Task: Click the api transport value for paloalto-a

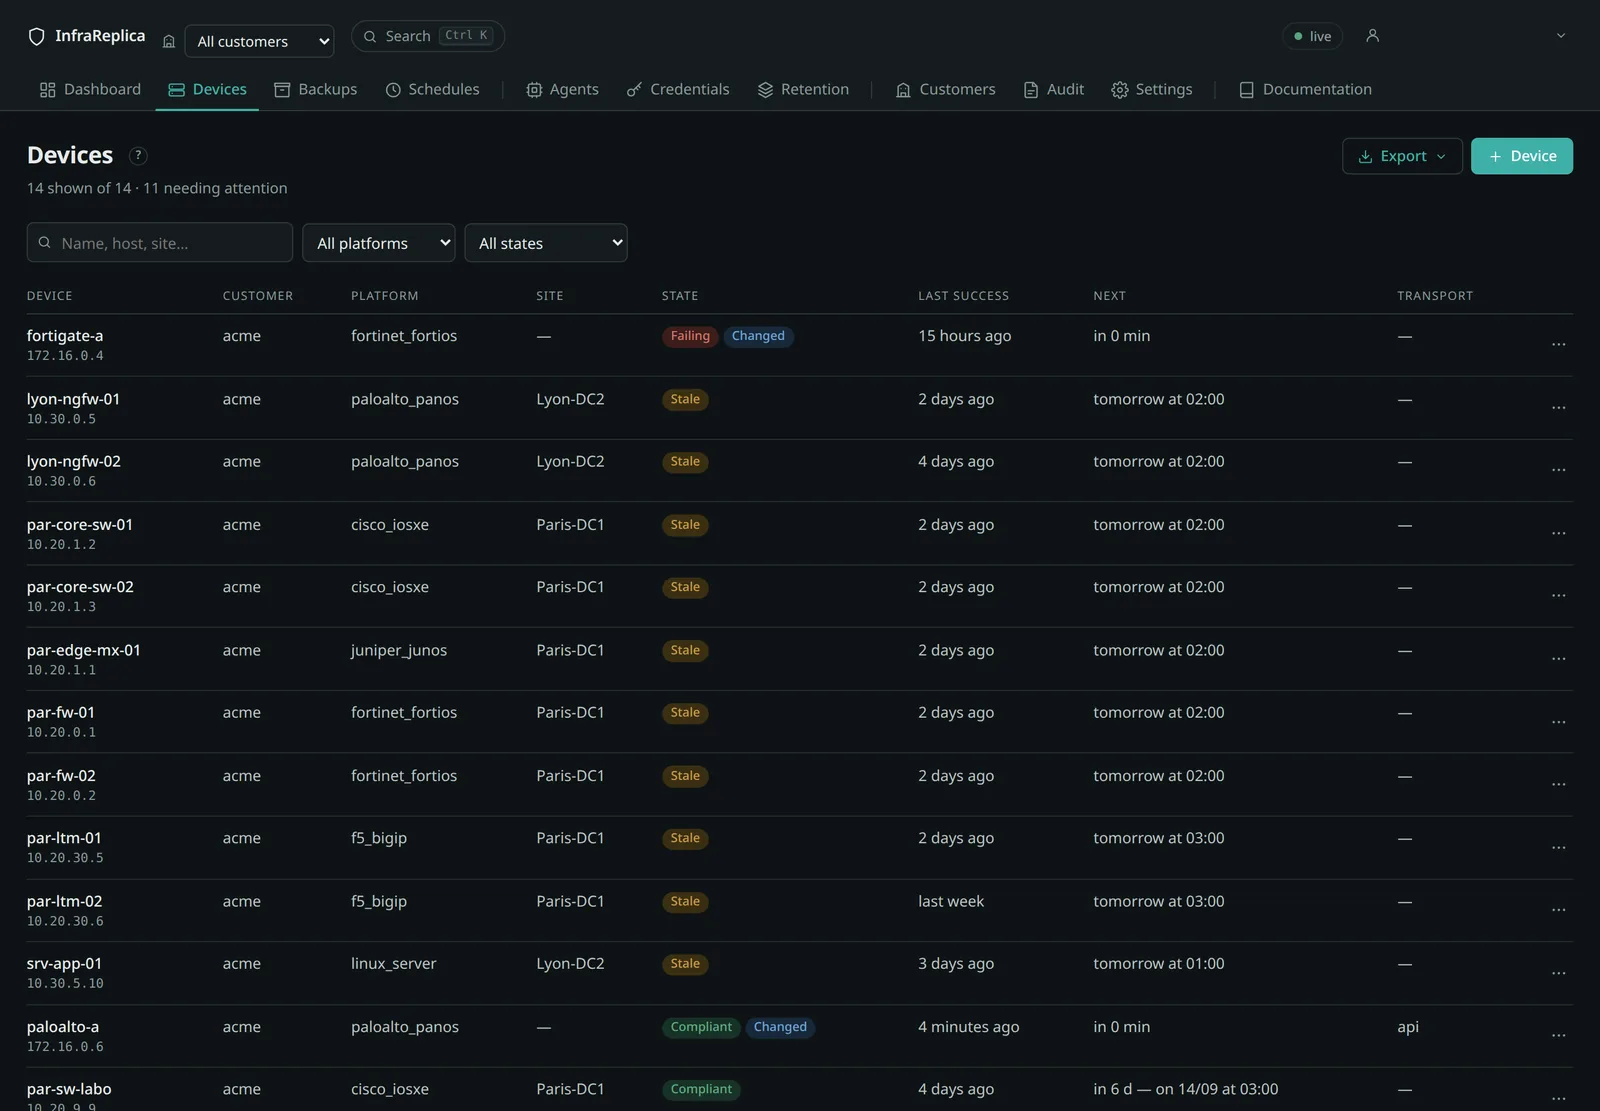Action: tap(1408, 1027)
